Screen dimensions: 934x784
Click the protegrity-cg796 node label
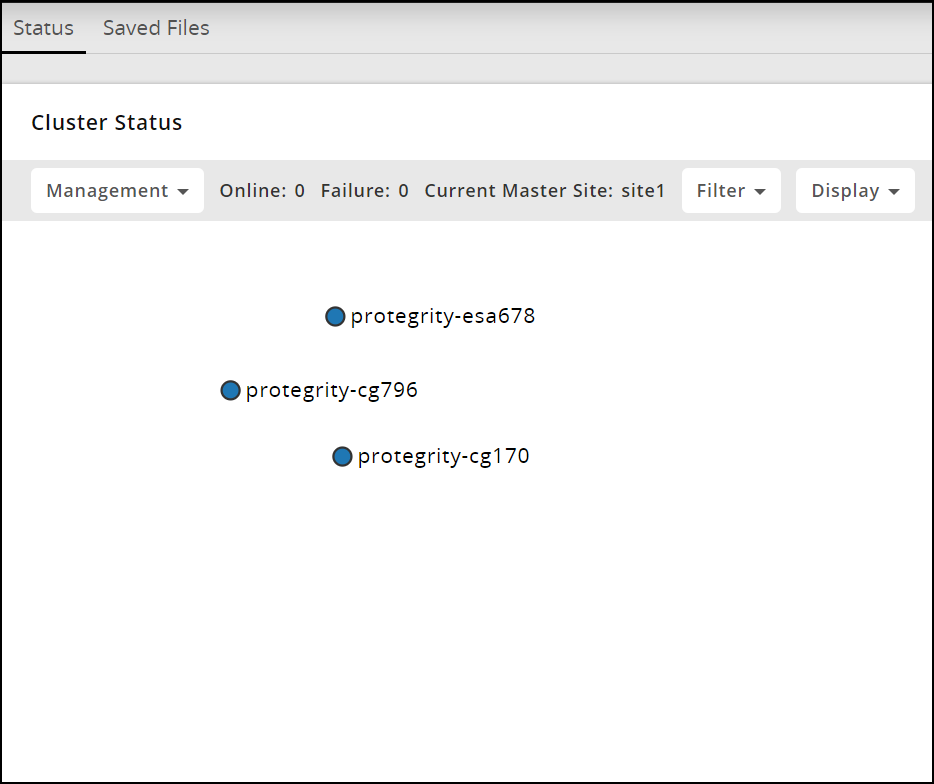point(332,390)
